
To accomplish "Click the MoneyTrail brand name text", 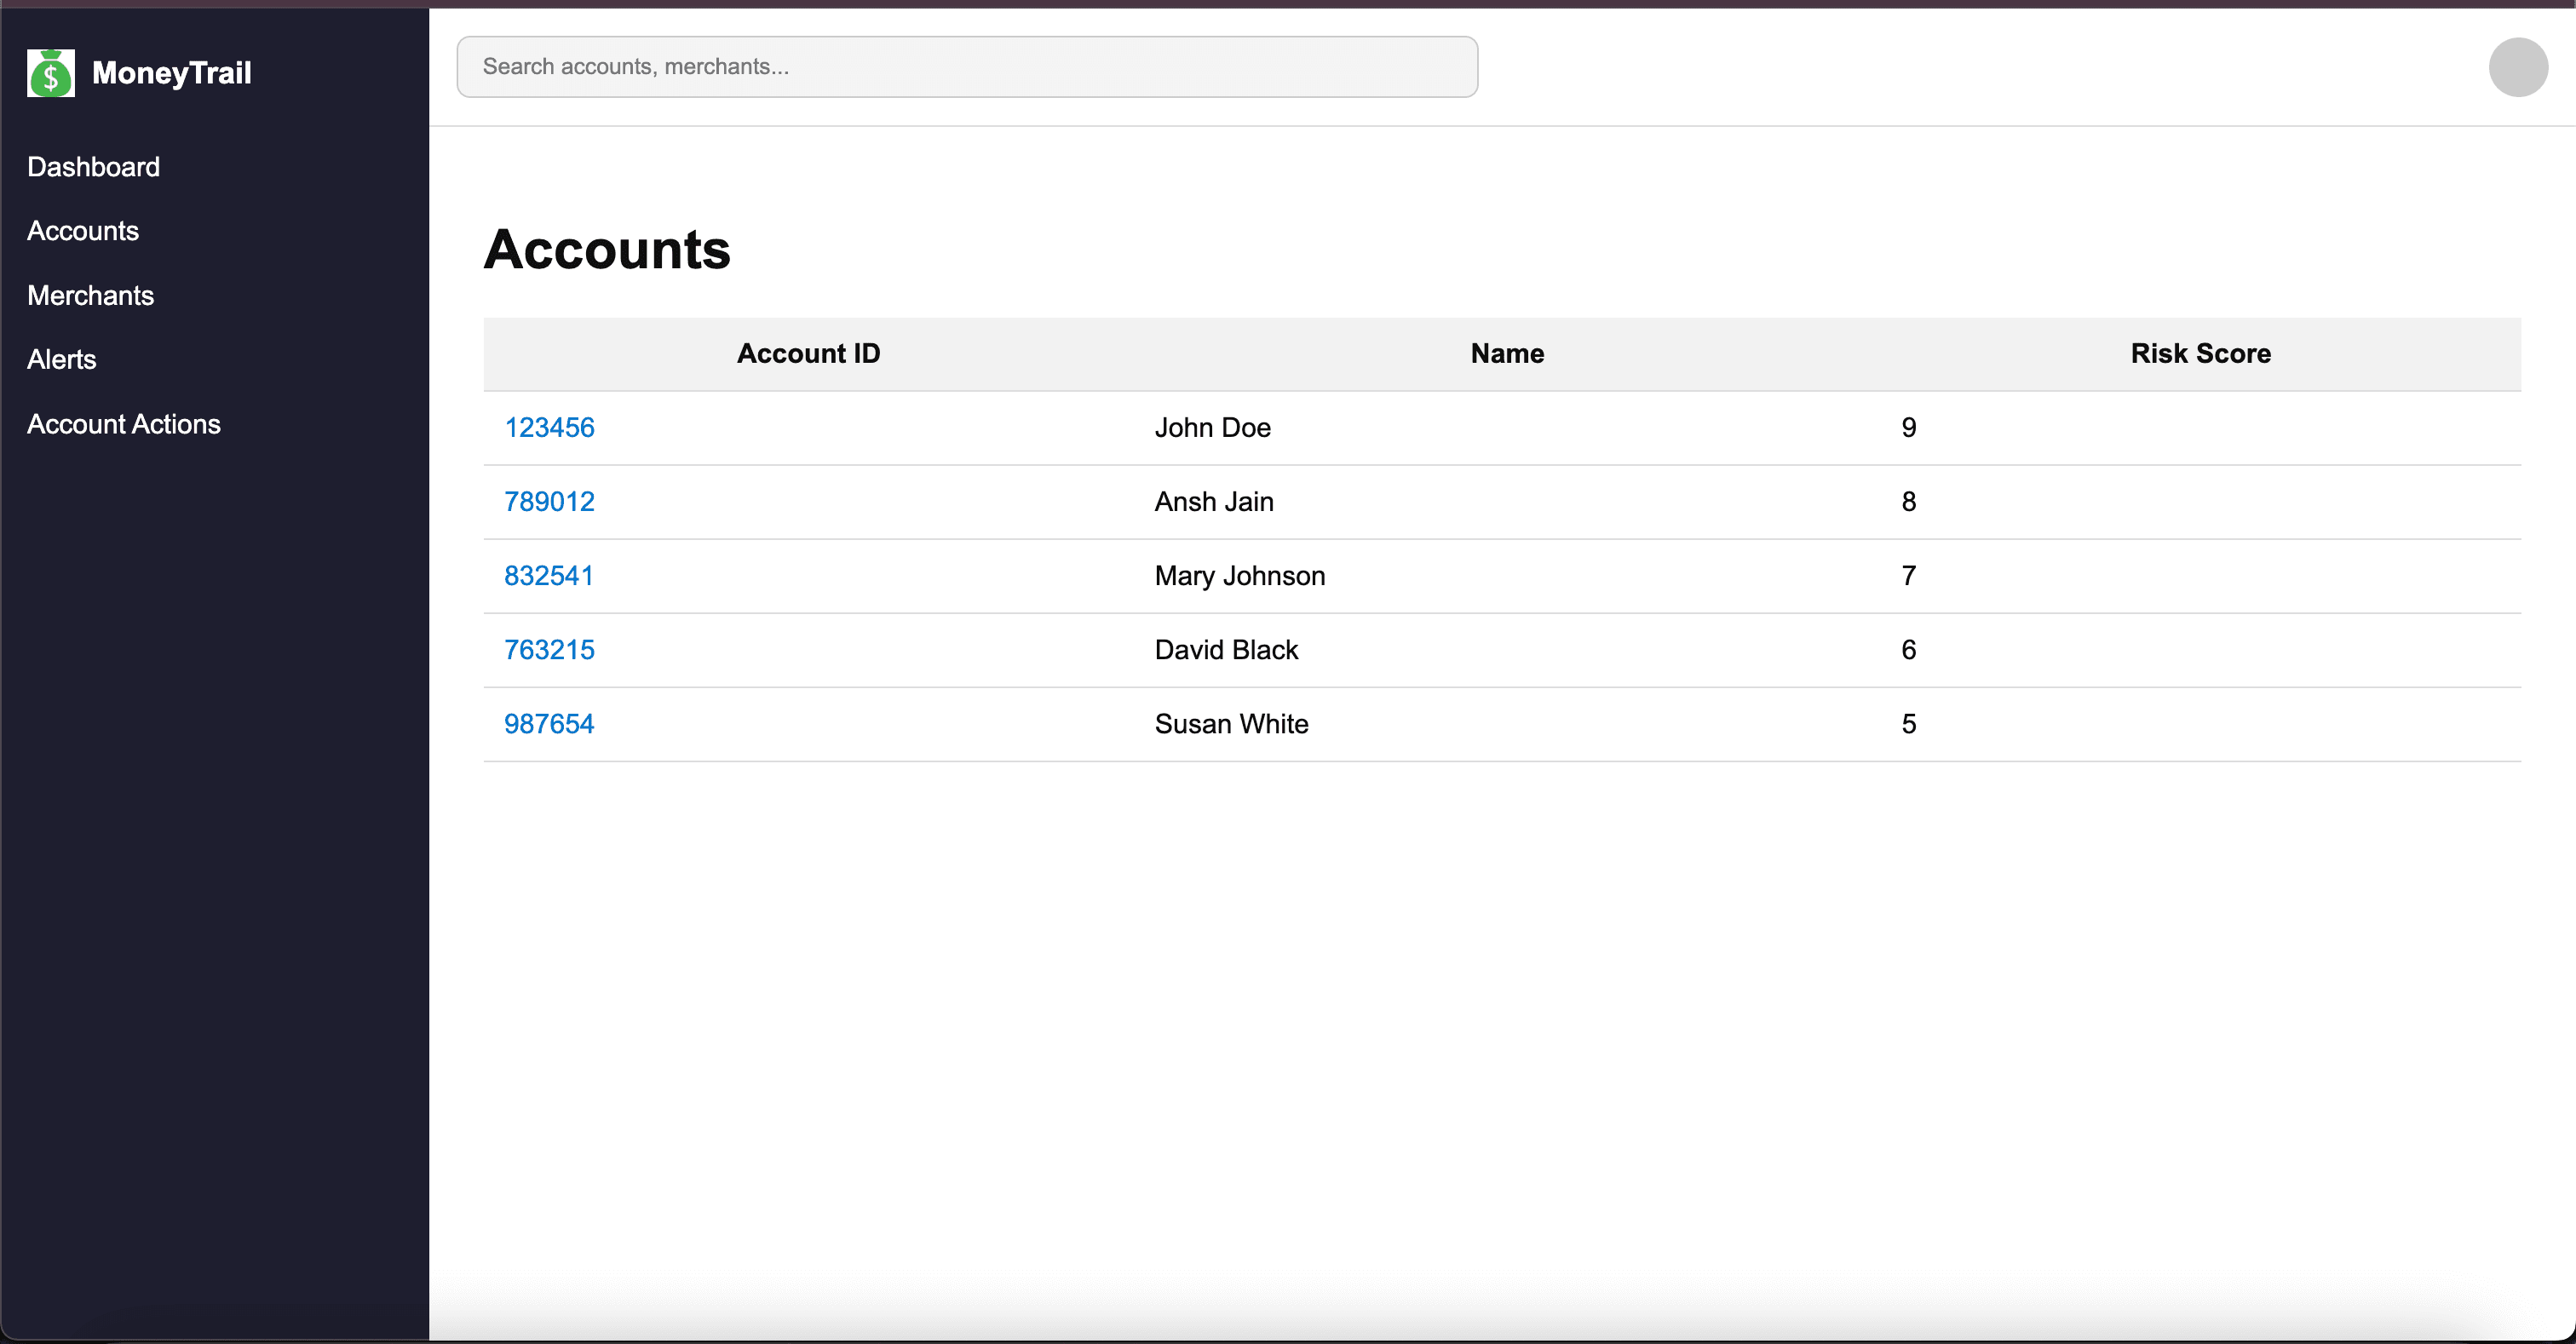I will 171,72.
